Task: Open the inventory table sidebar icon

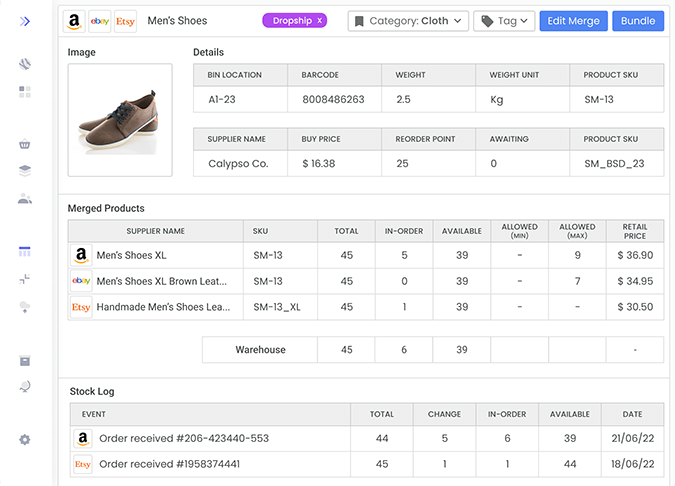Action: coord(25,251)
